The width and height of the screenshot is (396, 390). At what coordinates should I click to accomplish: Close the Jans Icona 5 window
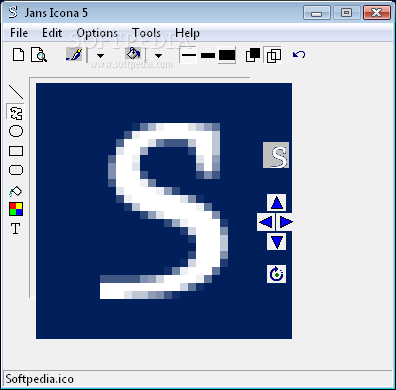click(x=377, y=13)
